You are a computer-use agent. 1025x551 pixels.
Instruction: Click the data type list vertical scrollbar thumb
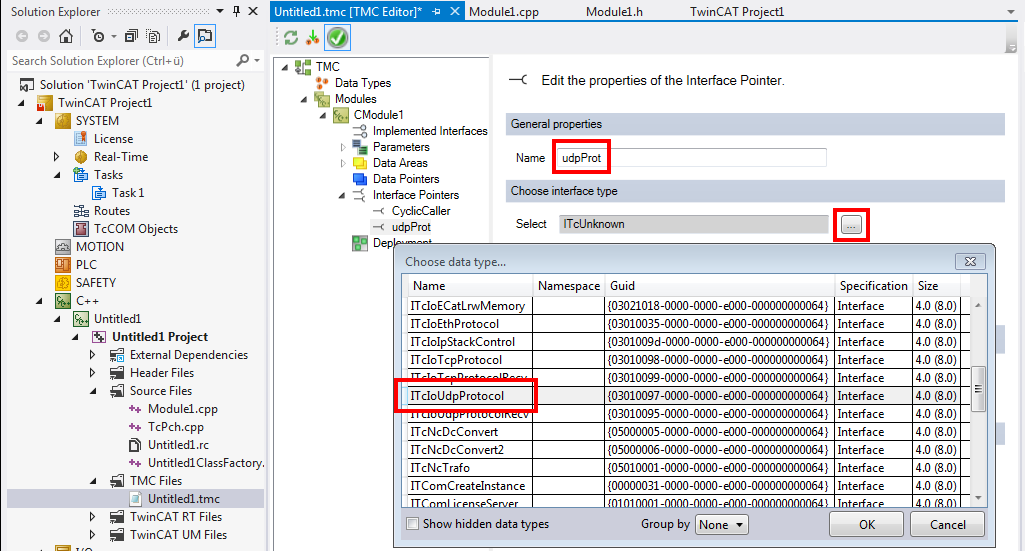(x=978, y=389)
